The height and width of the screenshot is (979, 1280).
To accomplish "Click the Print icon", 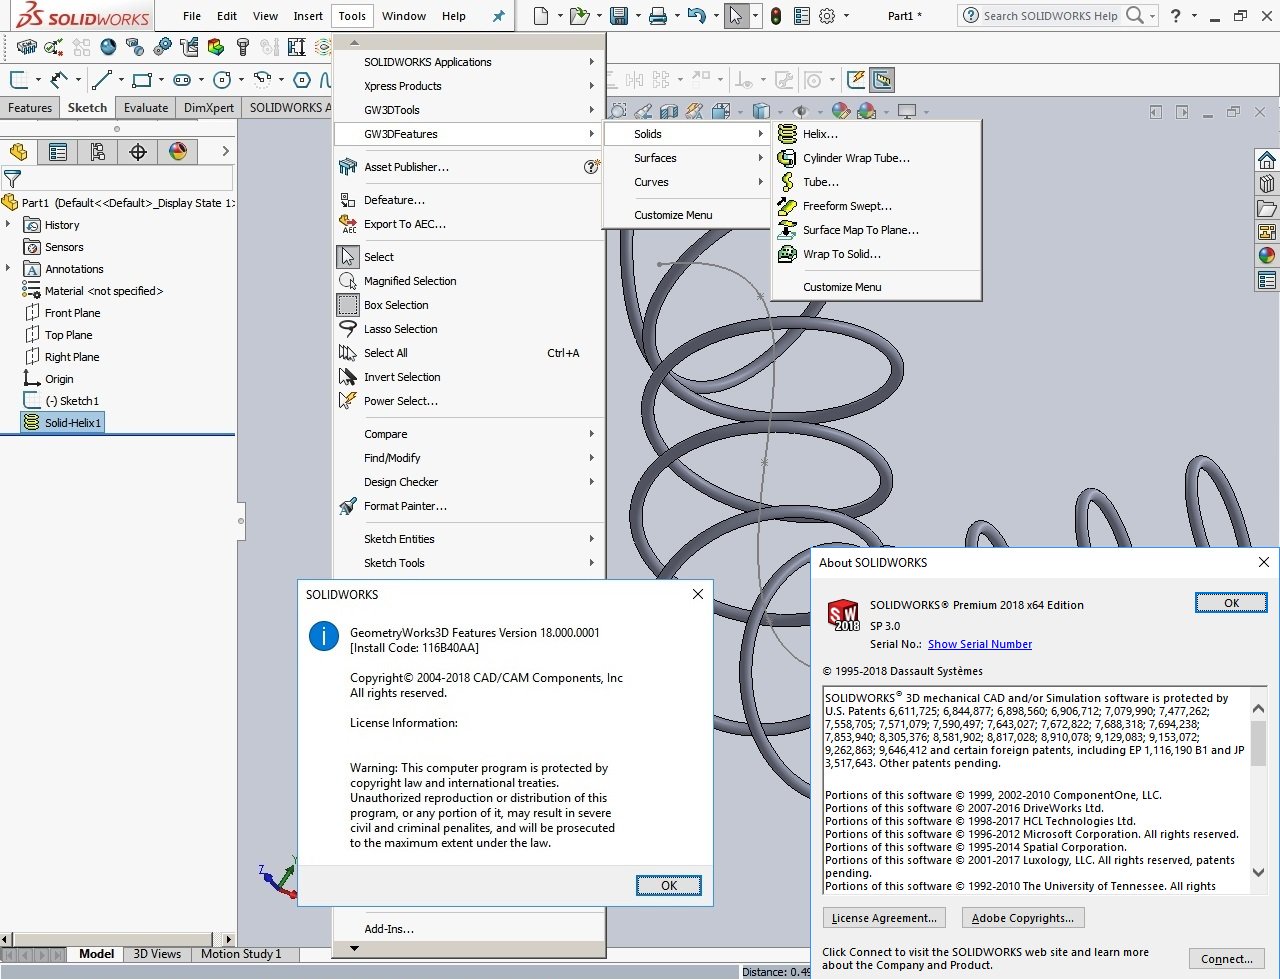I will [657, 16].
